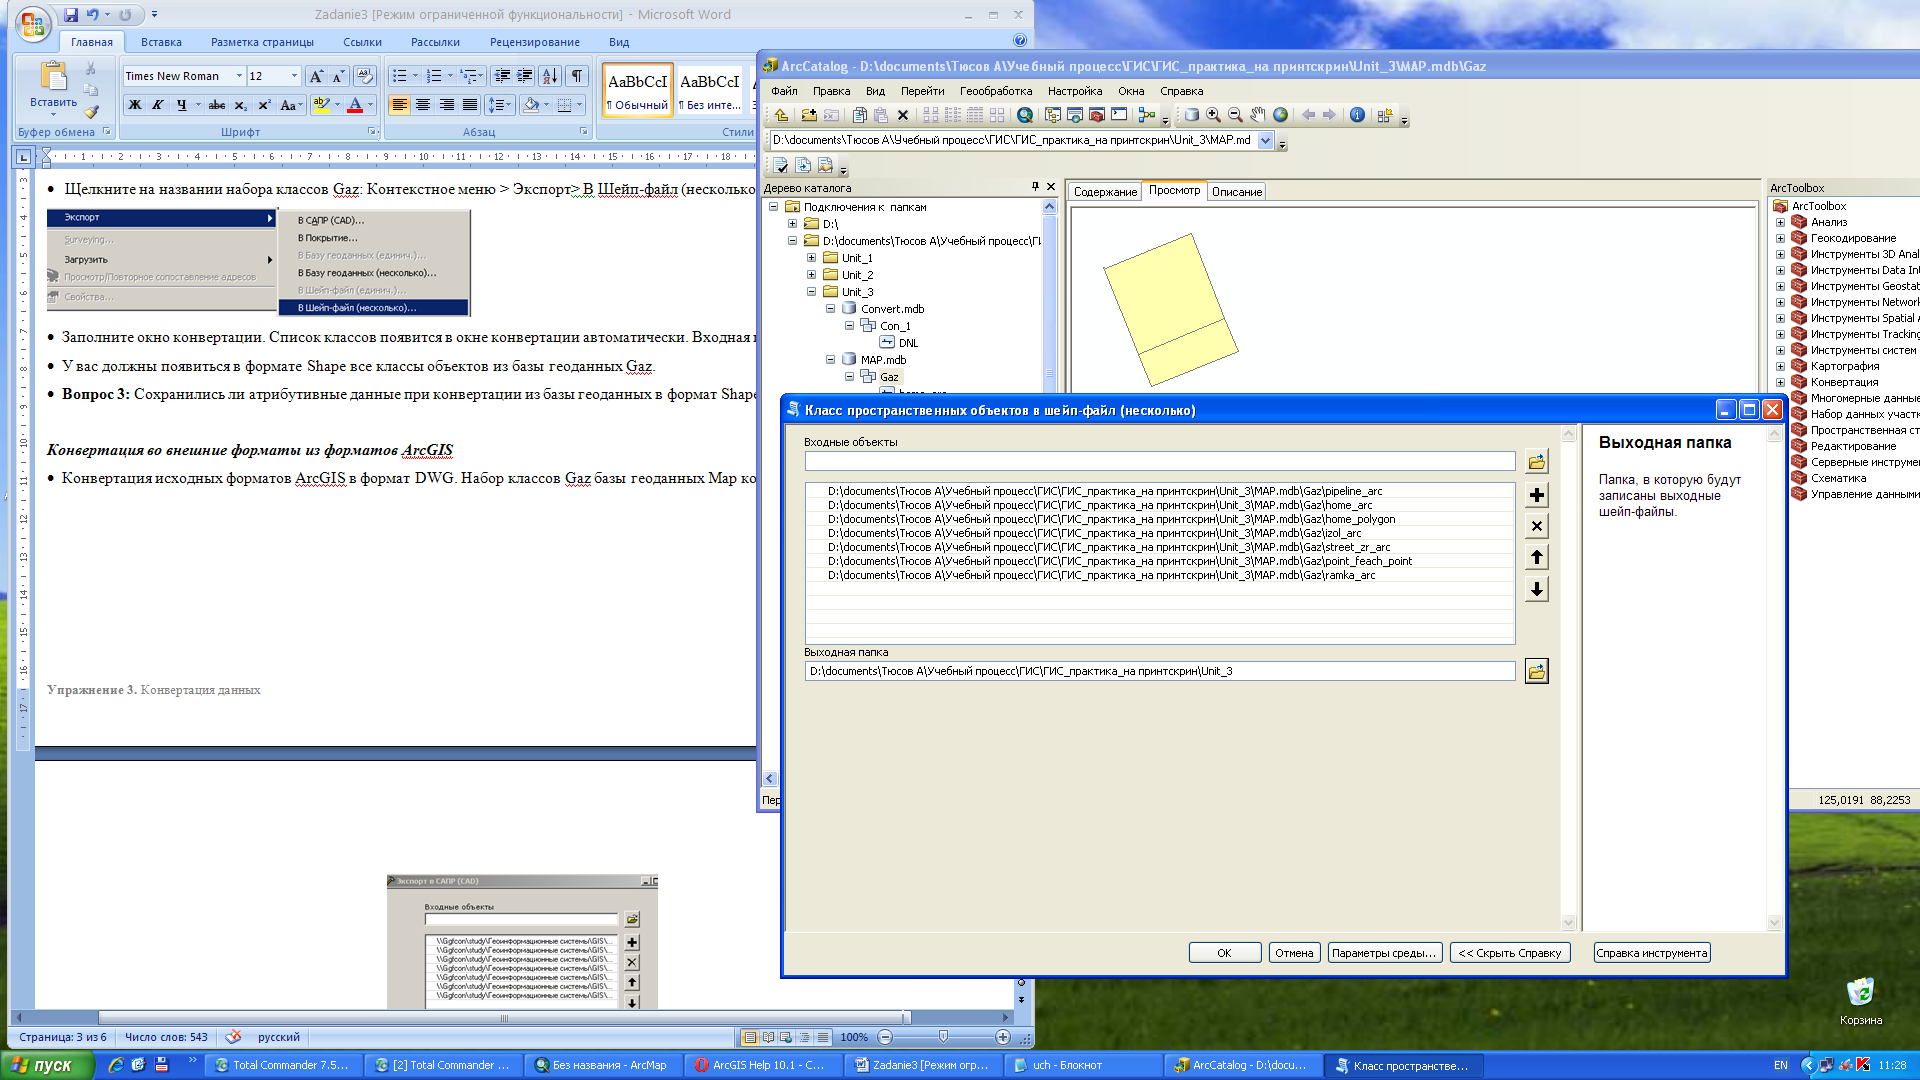Toggle justify alignment in Word
This screenshot has width=1920, height=1080.
click(469, 105)
